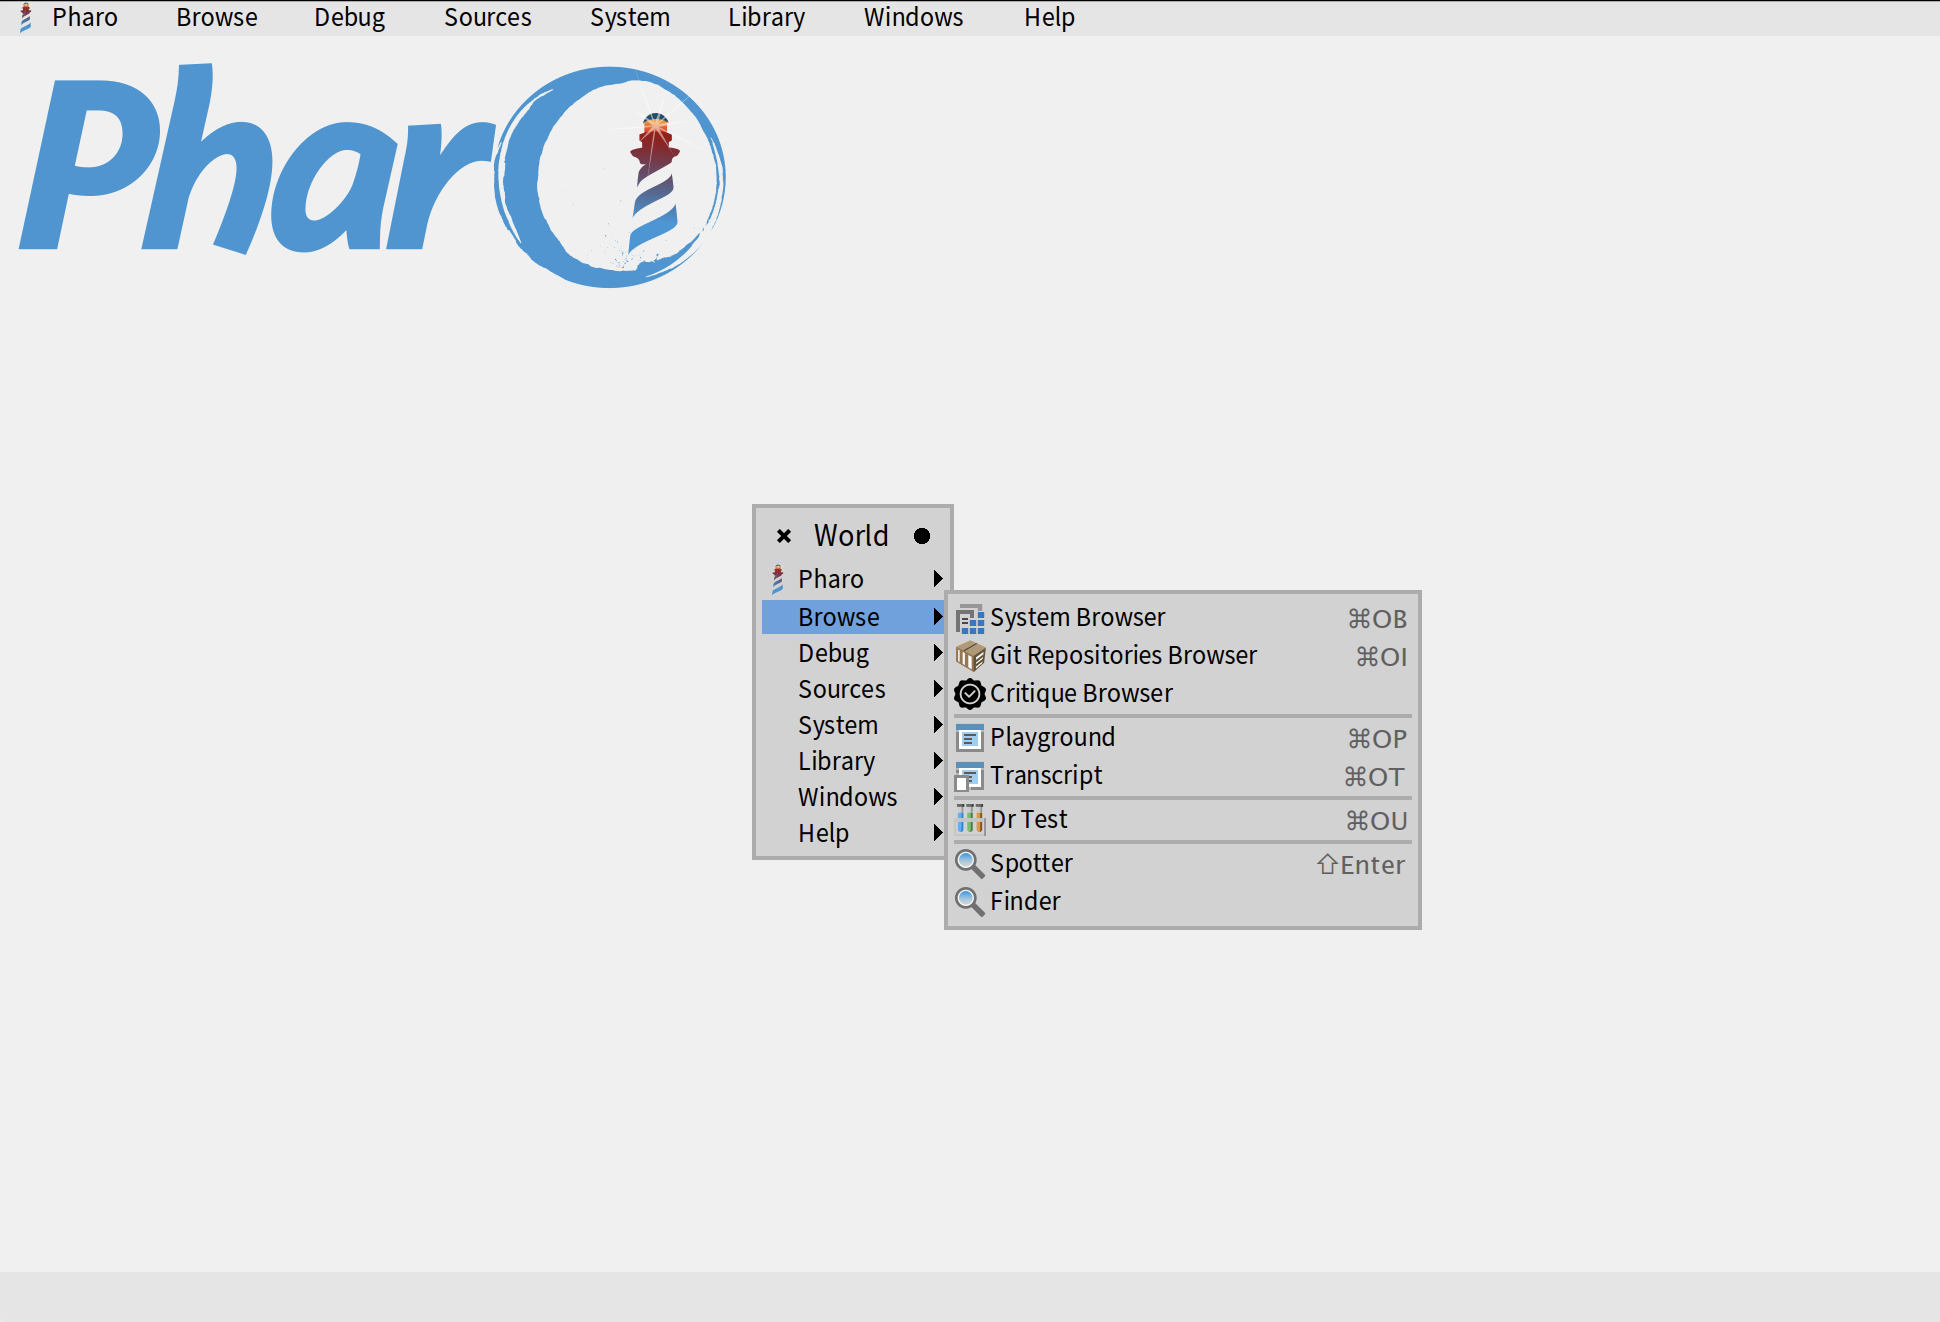This screenshot has height=1322, width=1940.
Task: Close the World menu with X
Action: (784, 536)
